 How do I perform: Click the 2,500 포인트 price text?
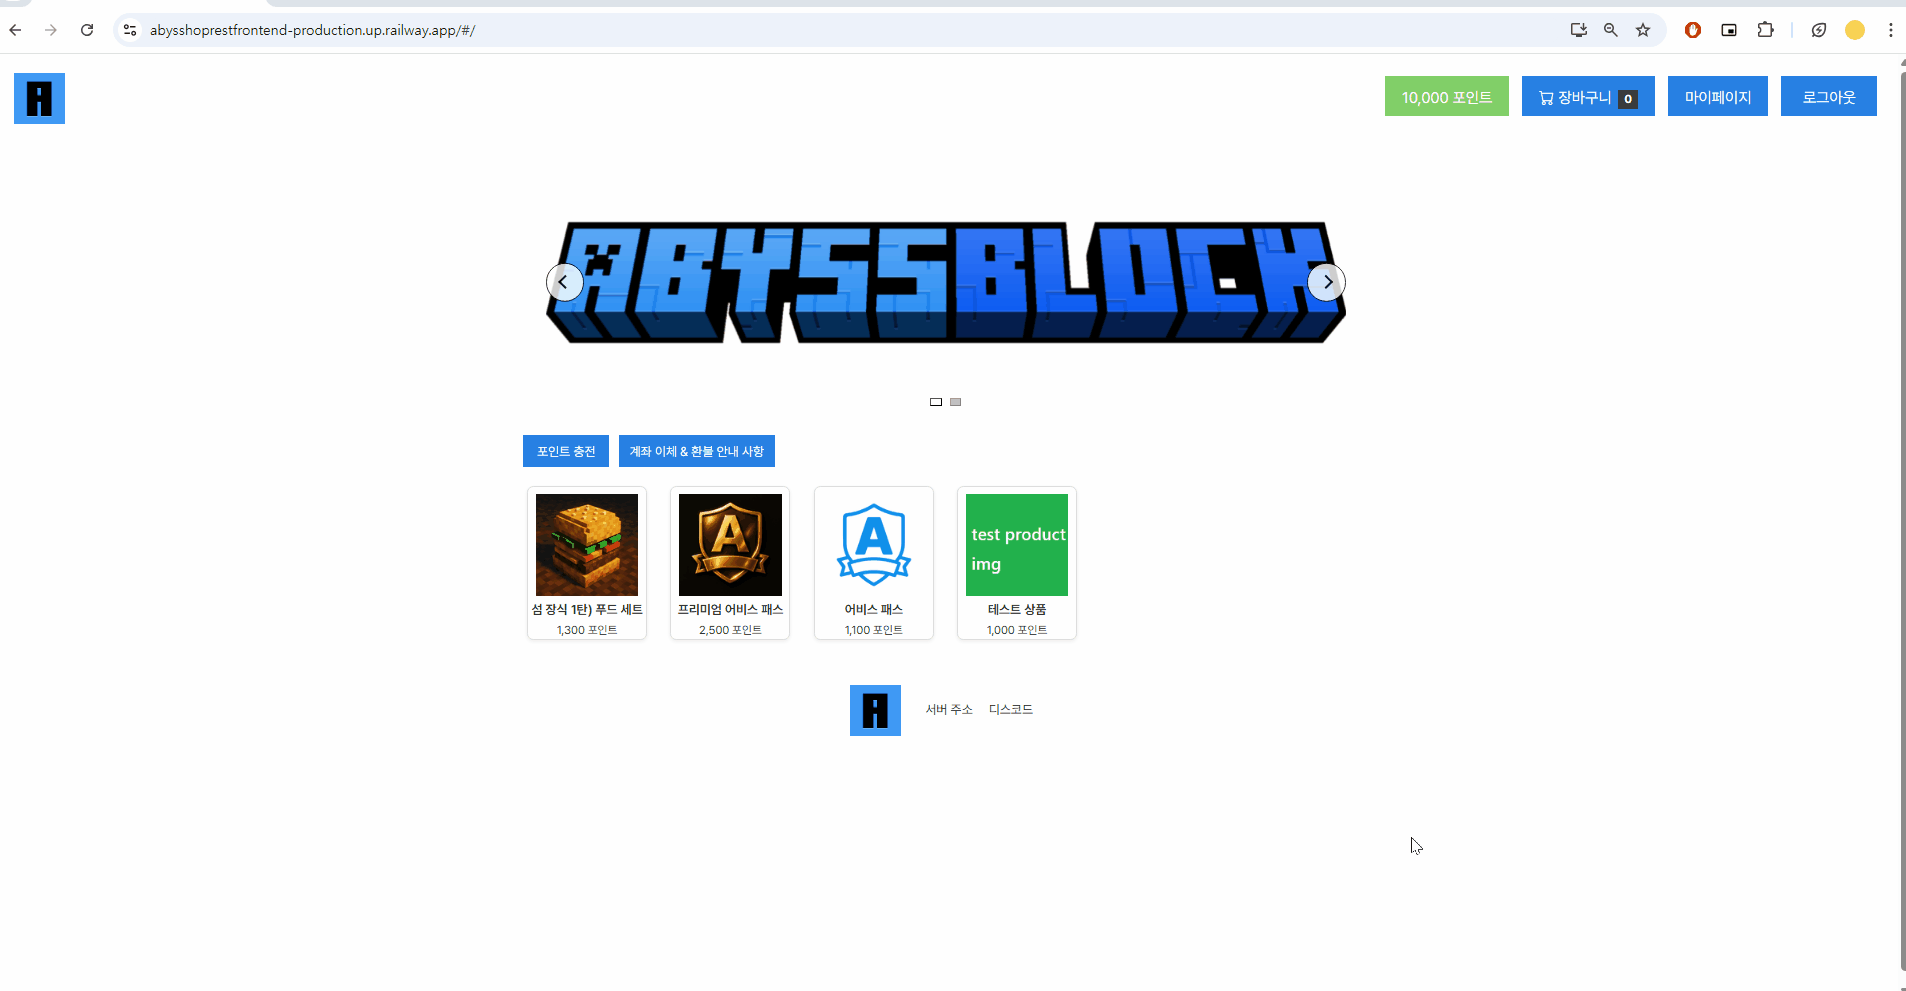coord(730,630)
